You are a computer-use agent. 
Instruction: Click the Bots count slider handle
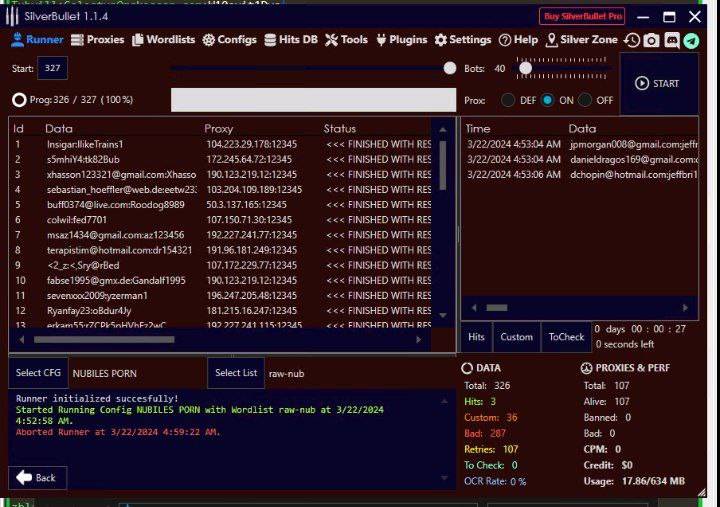[522, 68]
